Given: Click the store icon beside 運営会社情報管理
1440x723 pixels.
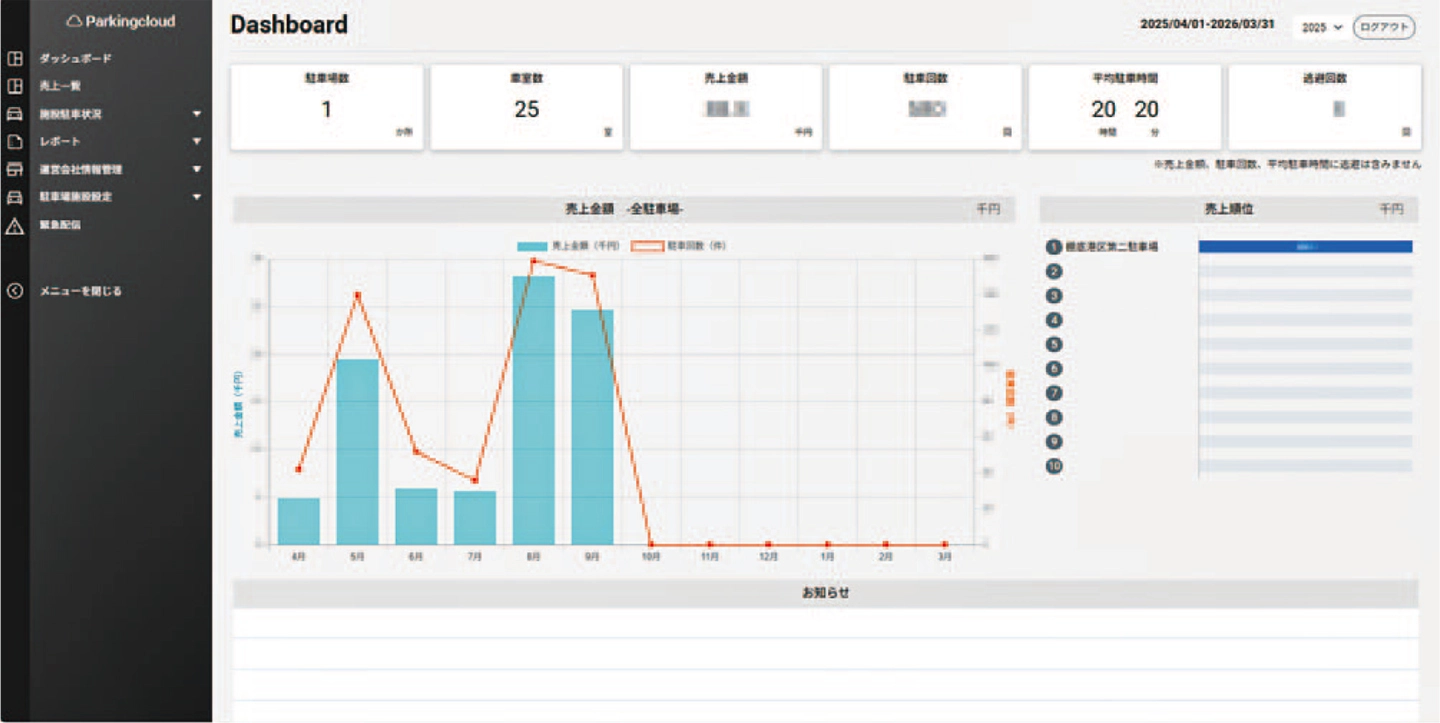Looking at the screenshot, I should (15, 170).
